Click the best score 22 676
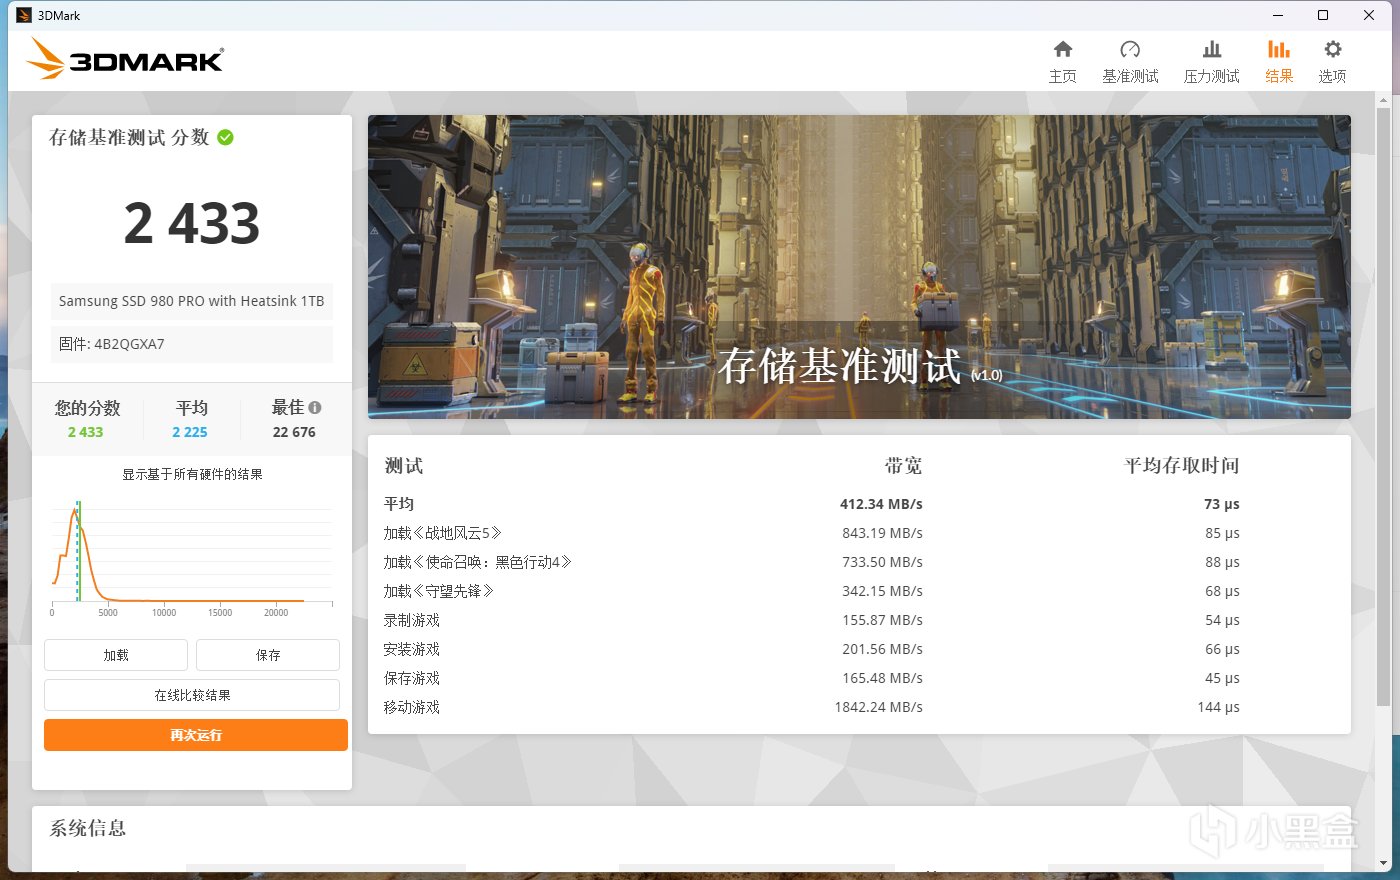 (294, 432)
